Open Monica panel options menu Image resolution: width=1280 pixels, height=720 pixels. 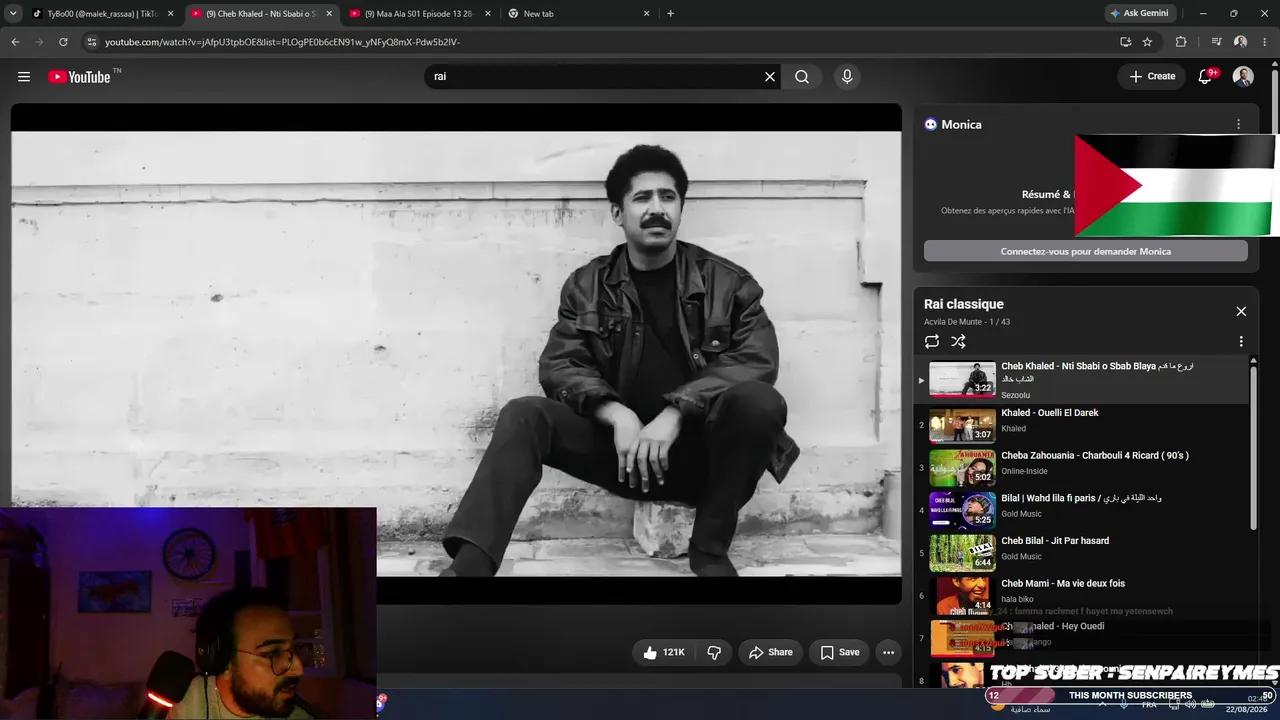point(1238,125)
